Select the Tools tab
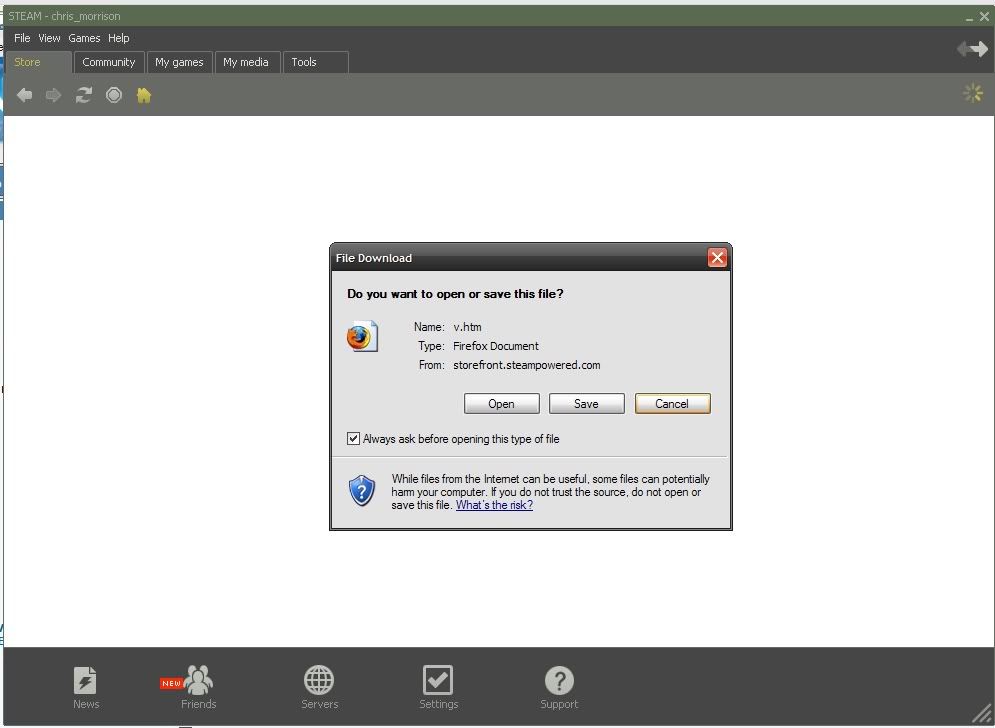The width and height of the screenshot is (995, 728). point(304,62)
